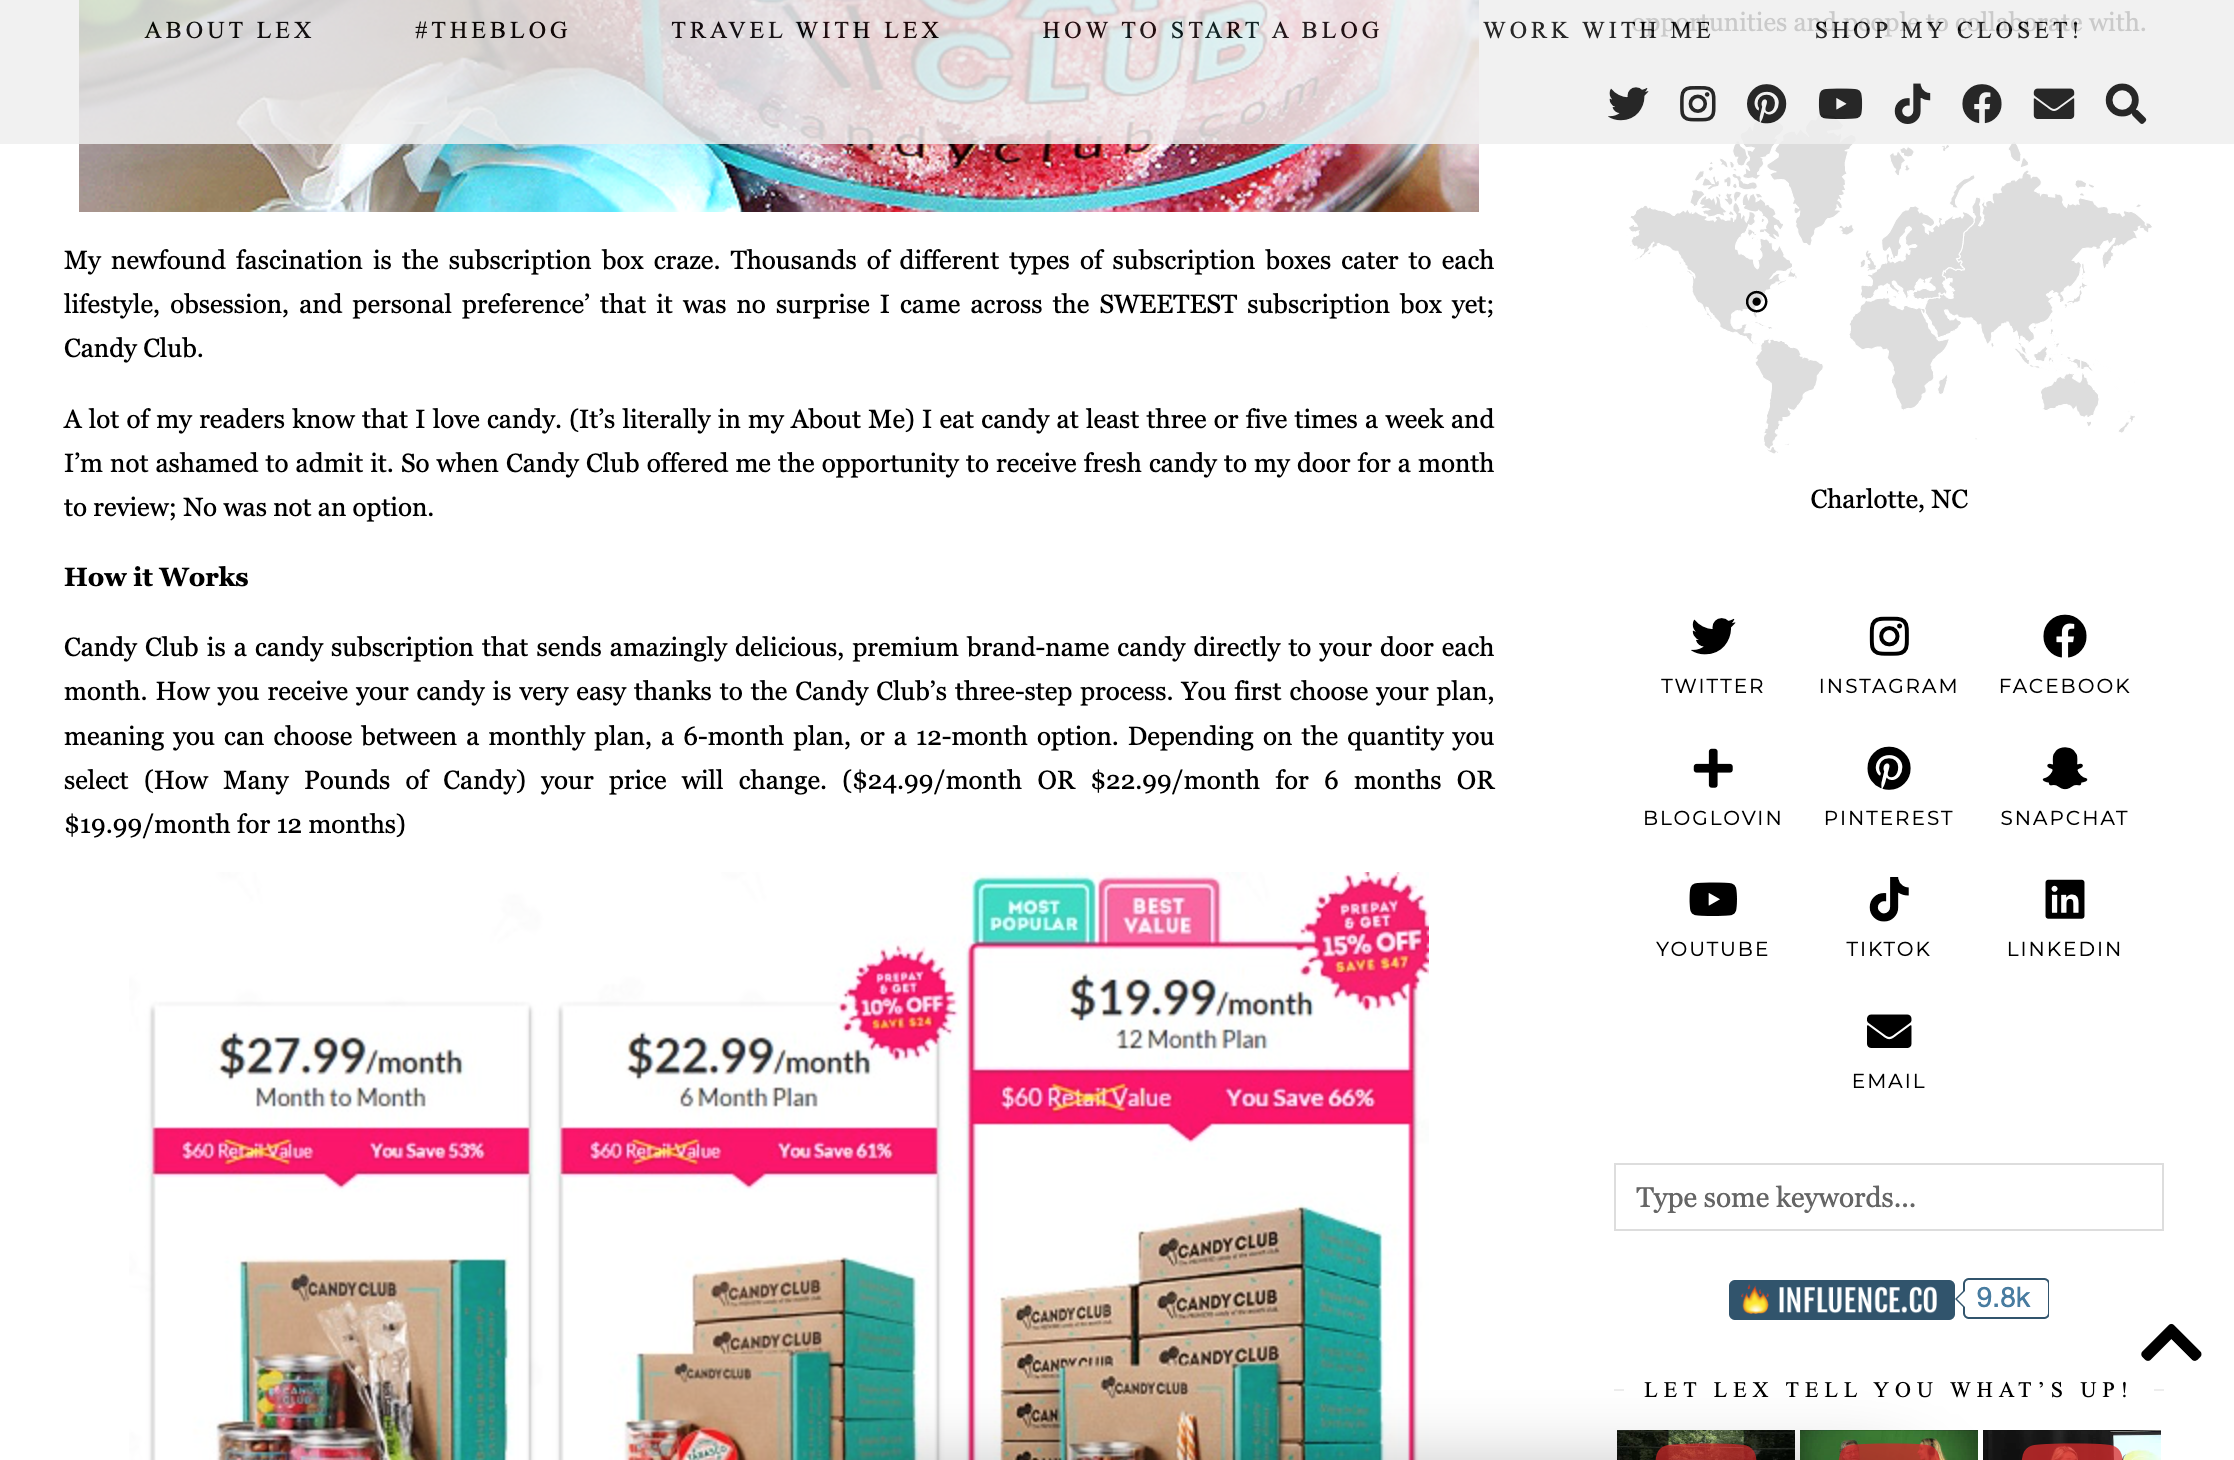
Task: Open the sidebar Snapchat ghost icon
Action: (x=2064, y=768)
